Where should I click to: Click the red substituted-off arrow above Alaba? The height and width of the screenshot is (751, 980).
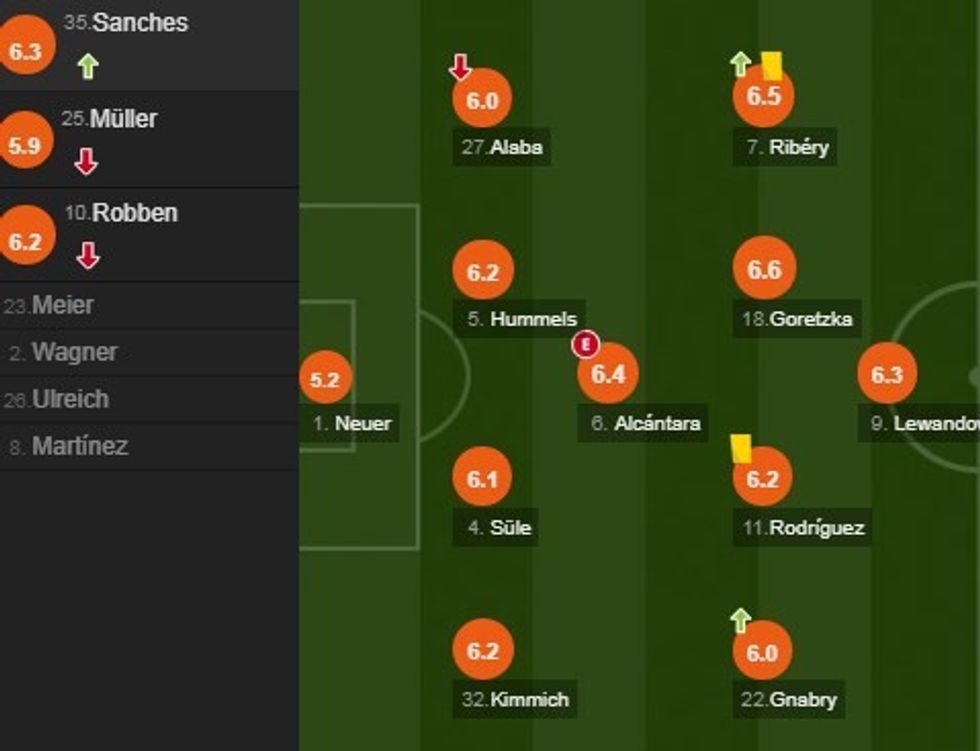click(460, 68)
